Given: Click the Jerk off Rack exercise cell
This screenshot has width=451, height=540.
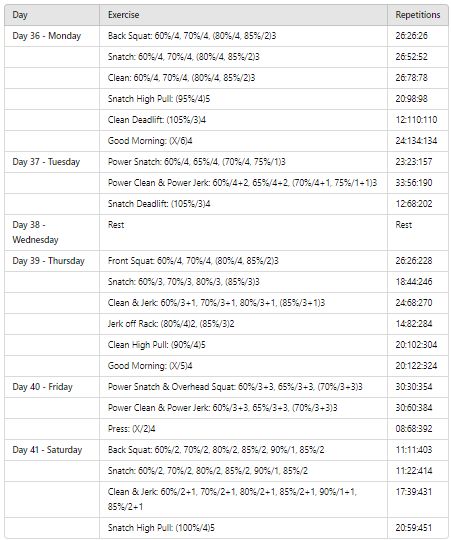Looking at the screenshot, I should (243, 324).
